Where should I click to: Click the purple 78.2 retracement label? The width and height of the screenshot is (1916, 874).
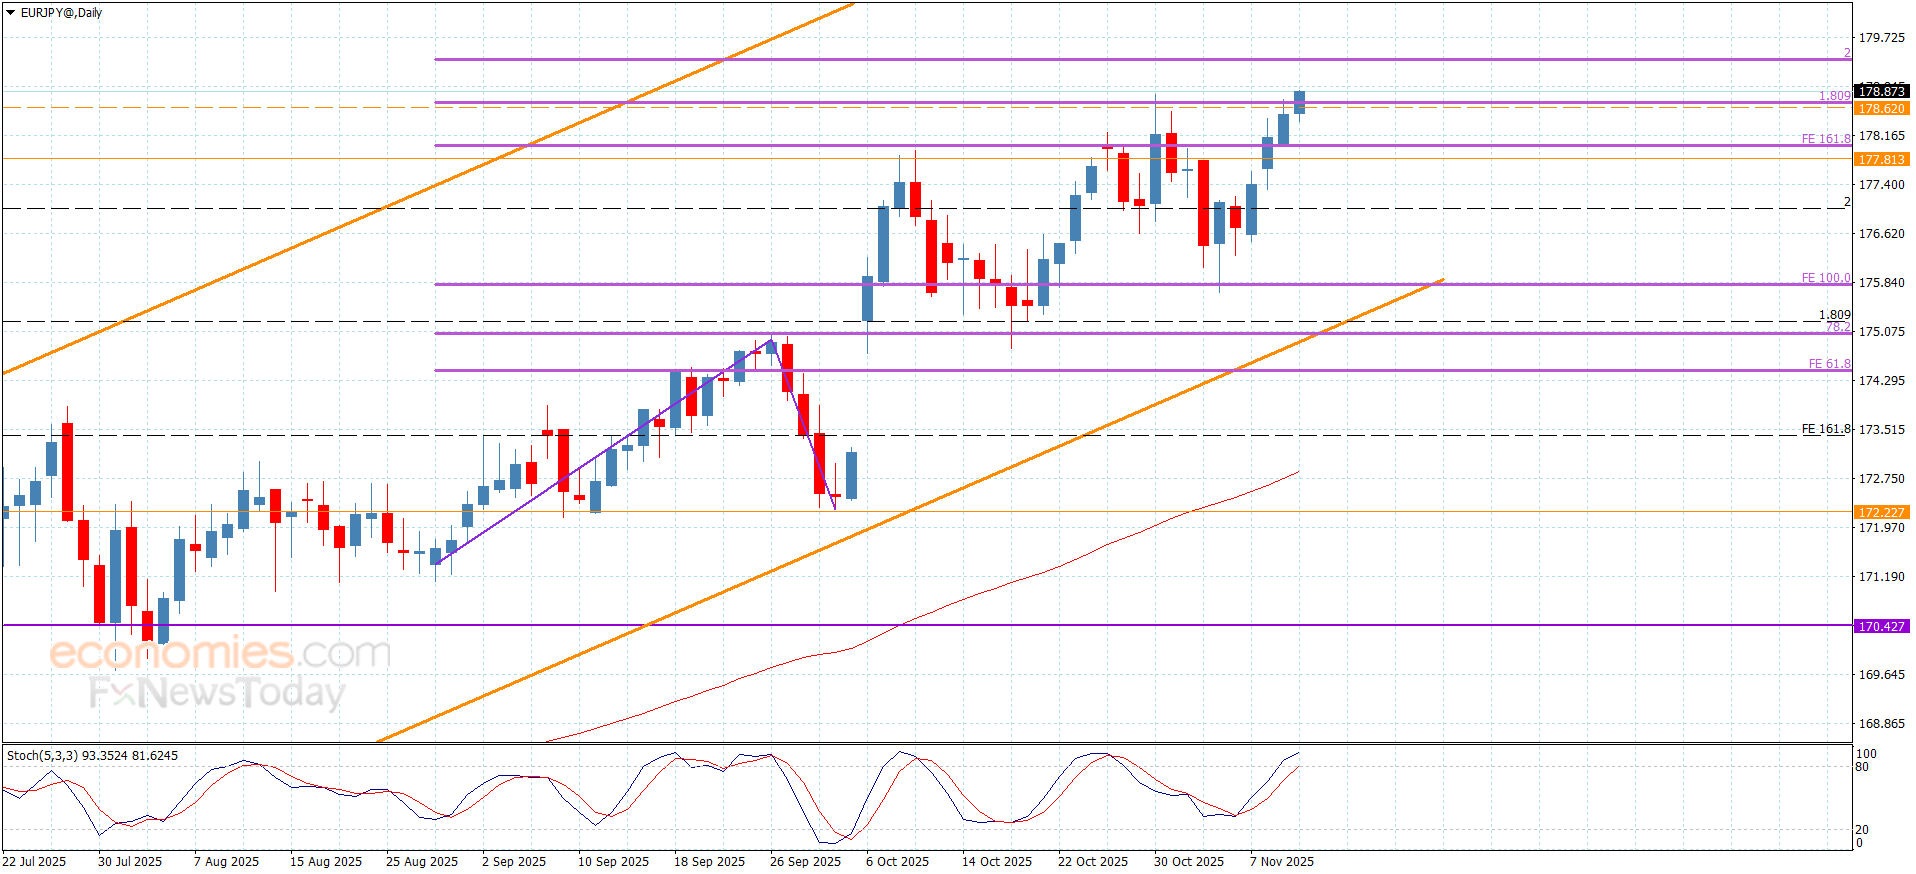tap(1838, 327)
